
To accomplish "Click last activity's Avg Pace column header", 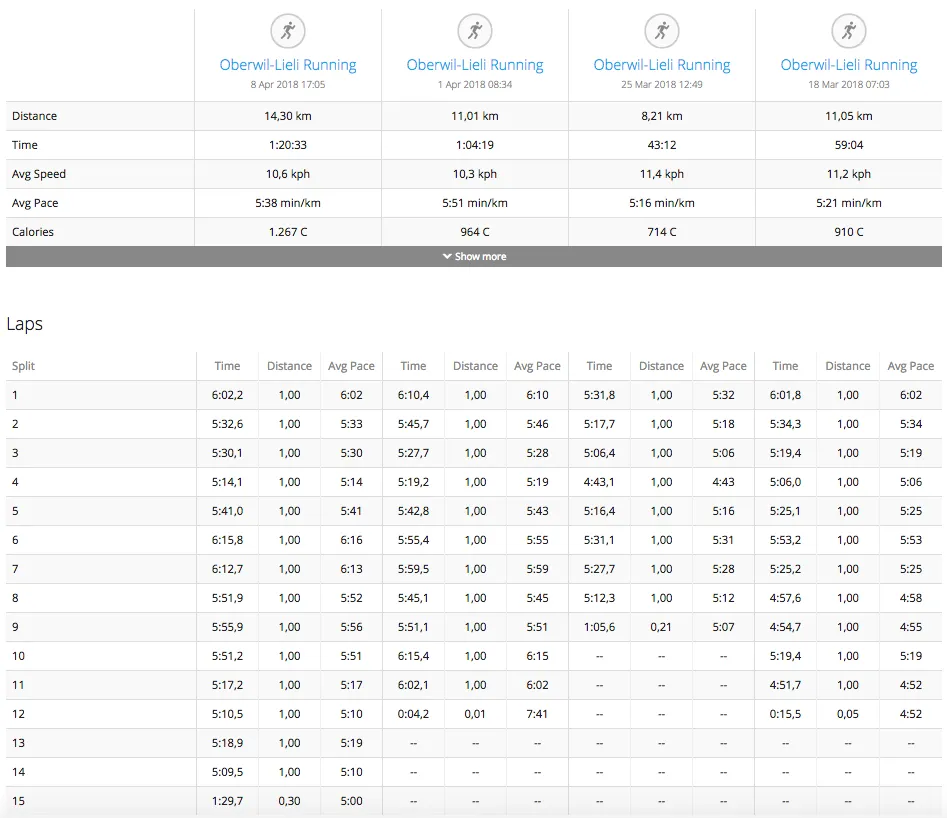I will [x=910, y=366].
